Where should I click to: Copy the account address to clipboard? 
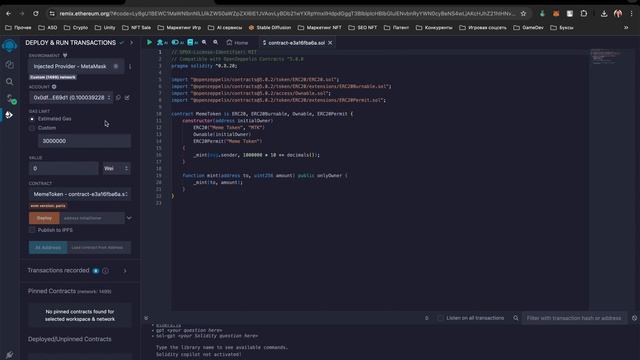pyautogui.click(x=118, y=98)
